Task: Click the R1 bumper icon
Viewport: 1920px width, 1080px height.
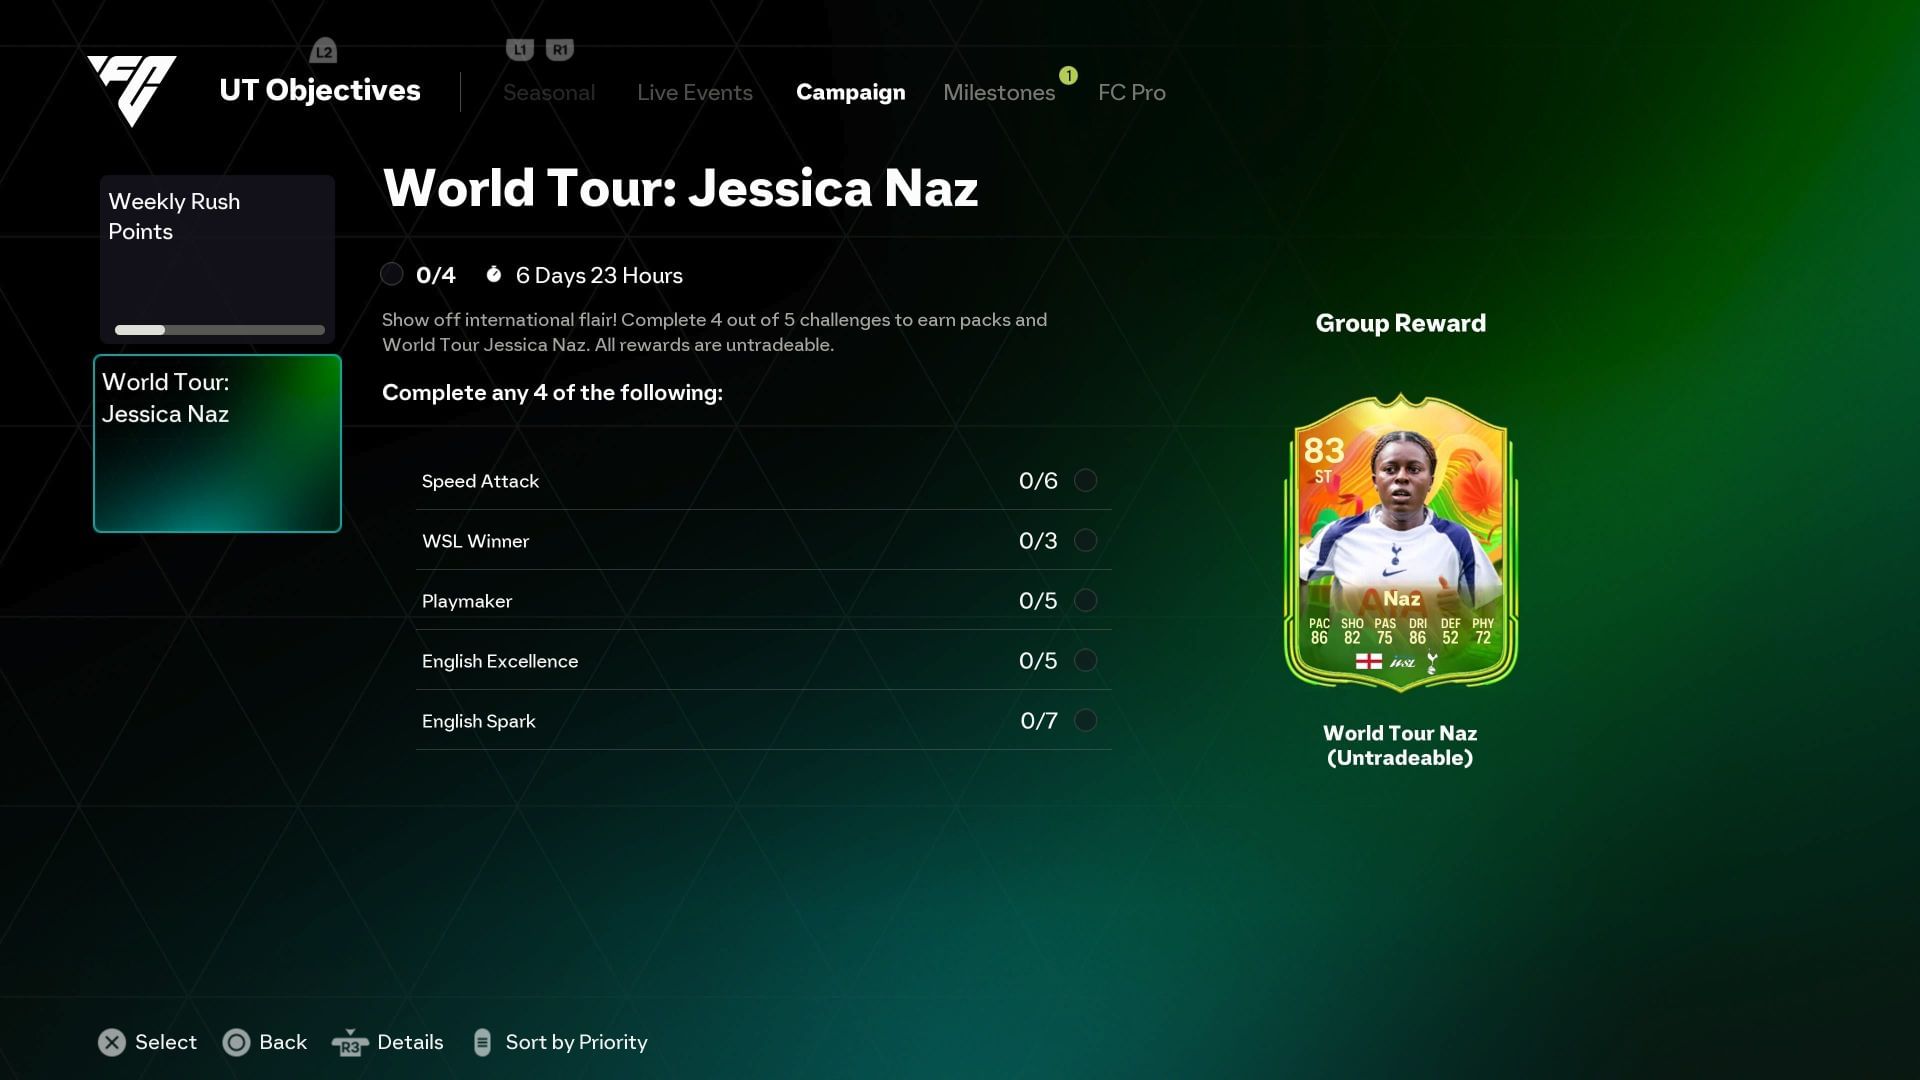Action: tap(560, 49)
